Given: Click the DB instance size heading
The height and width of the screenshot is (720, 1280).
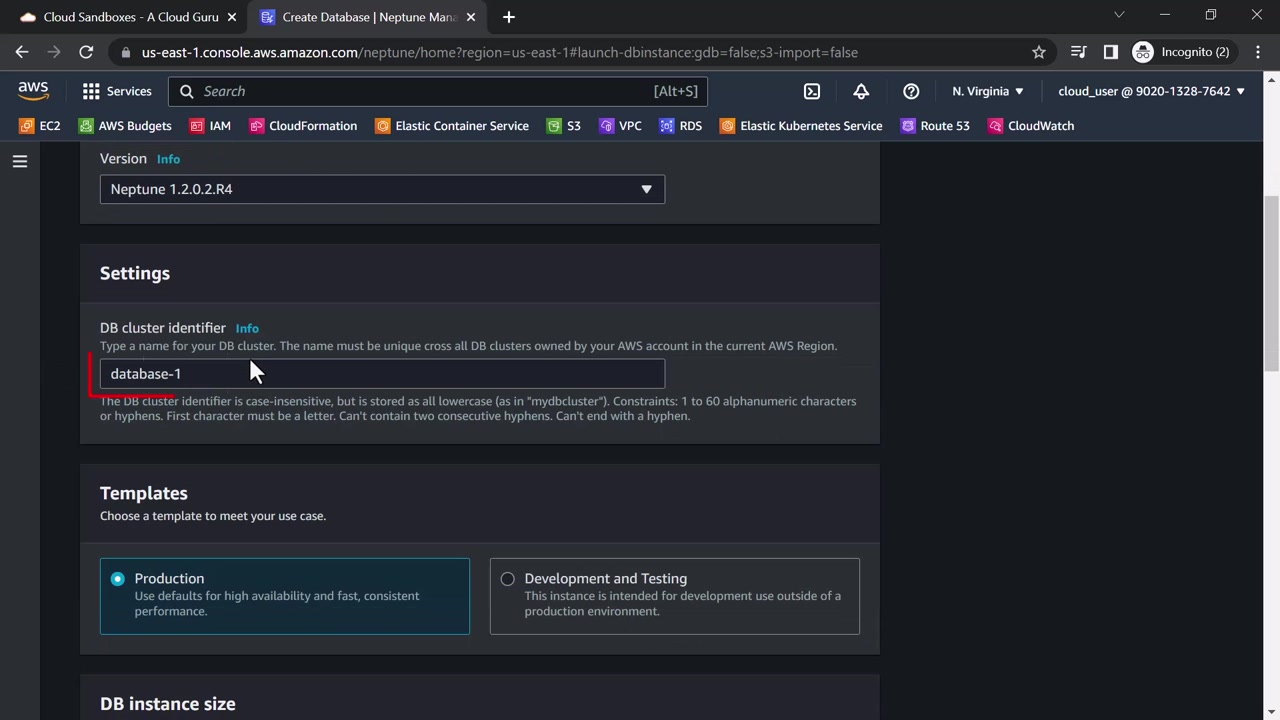Looking at the screenshot, I should (168, 704).
